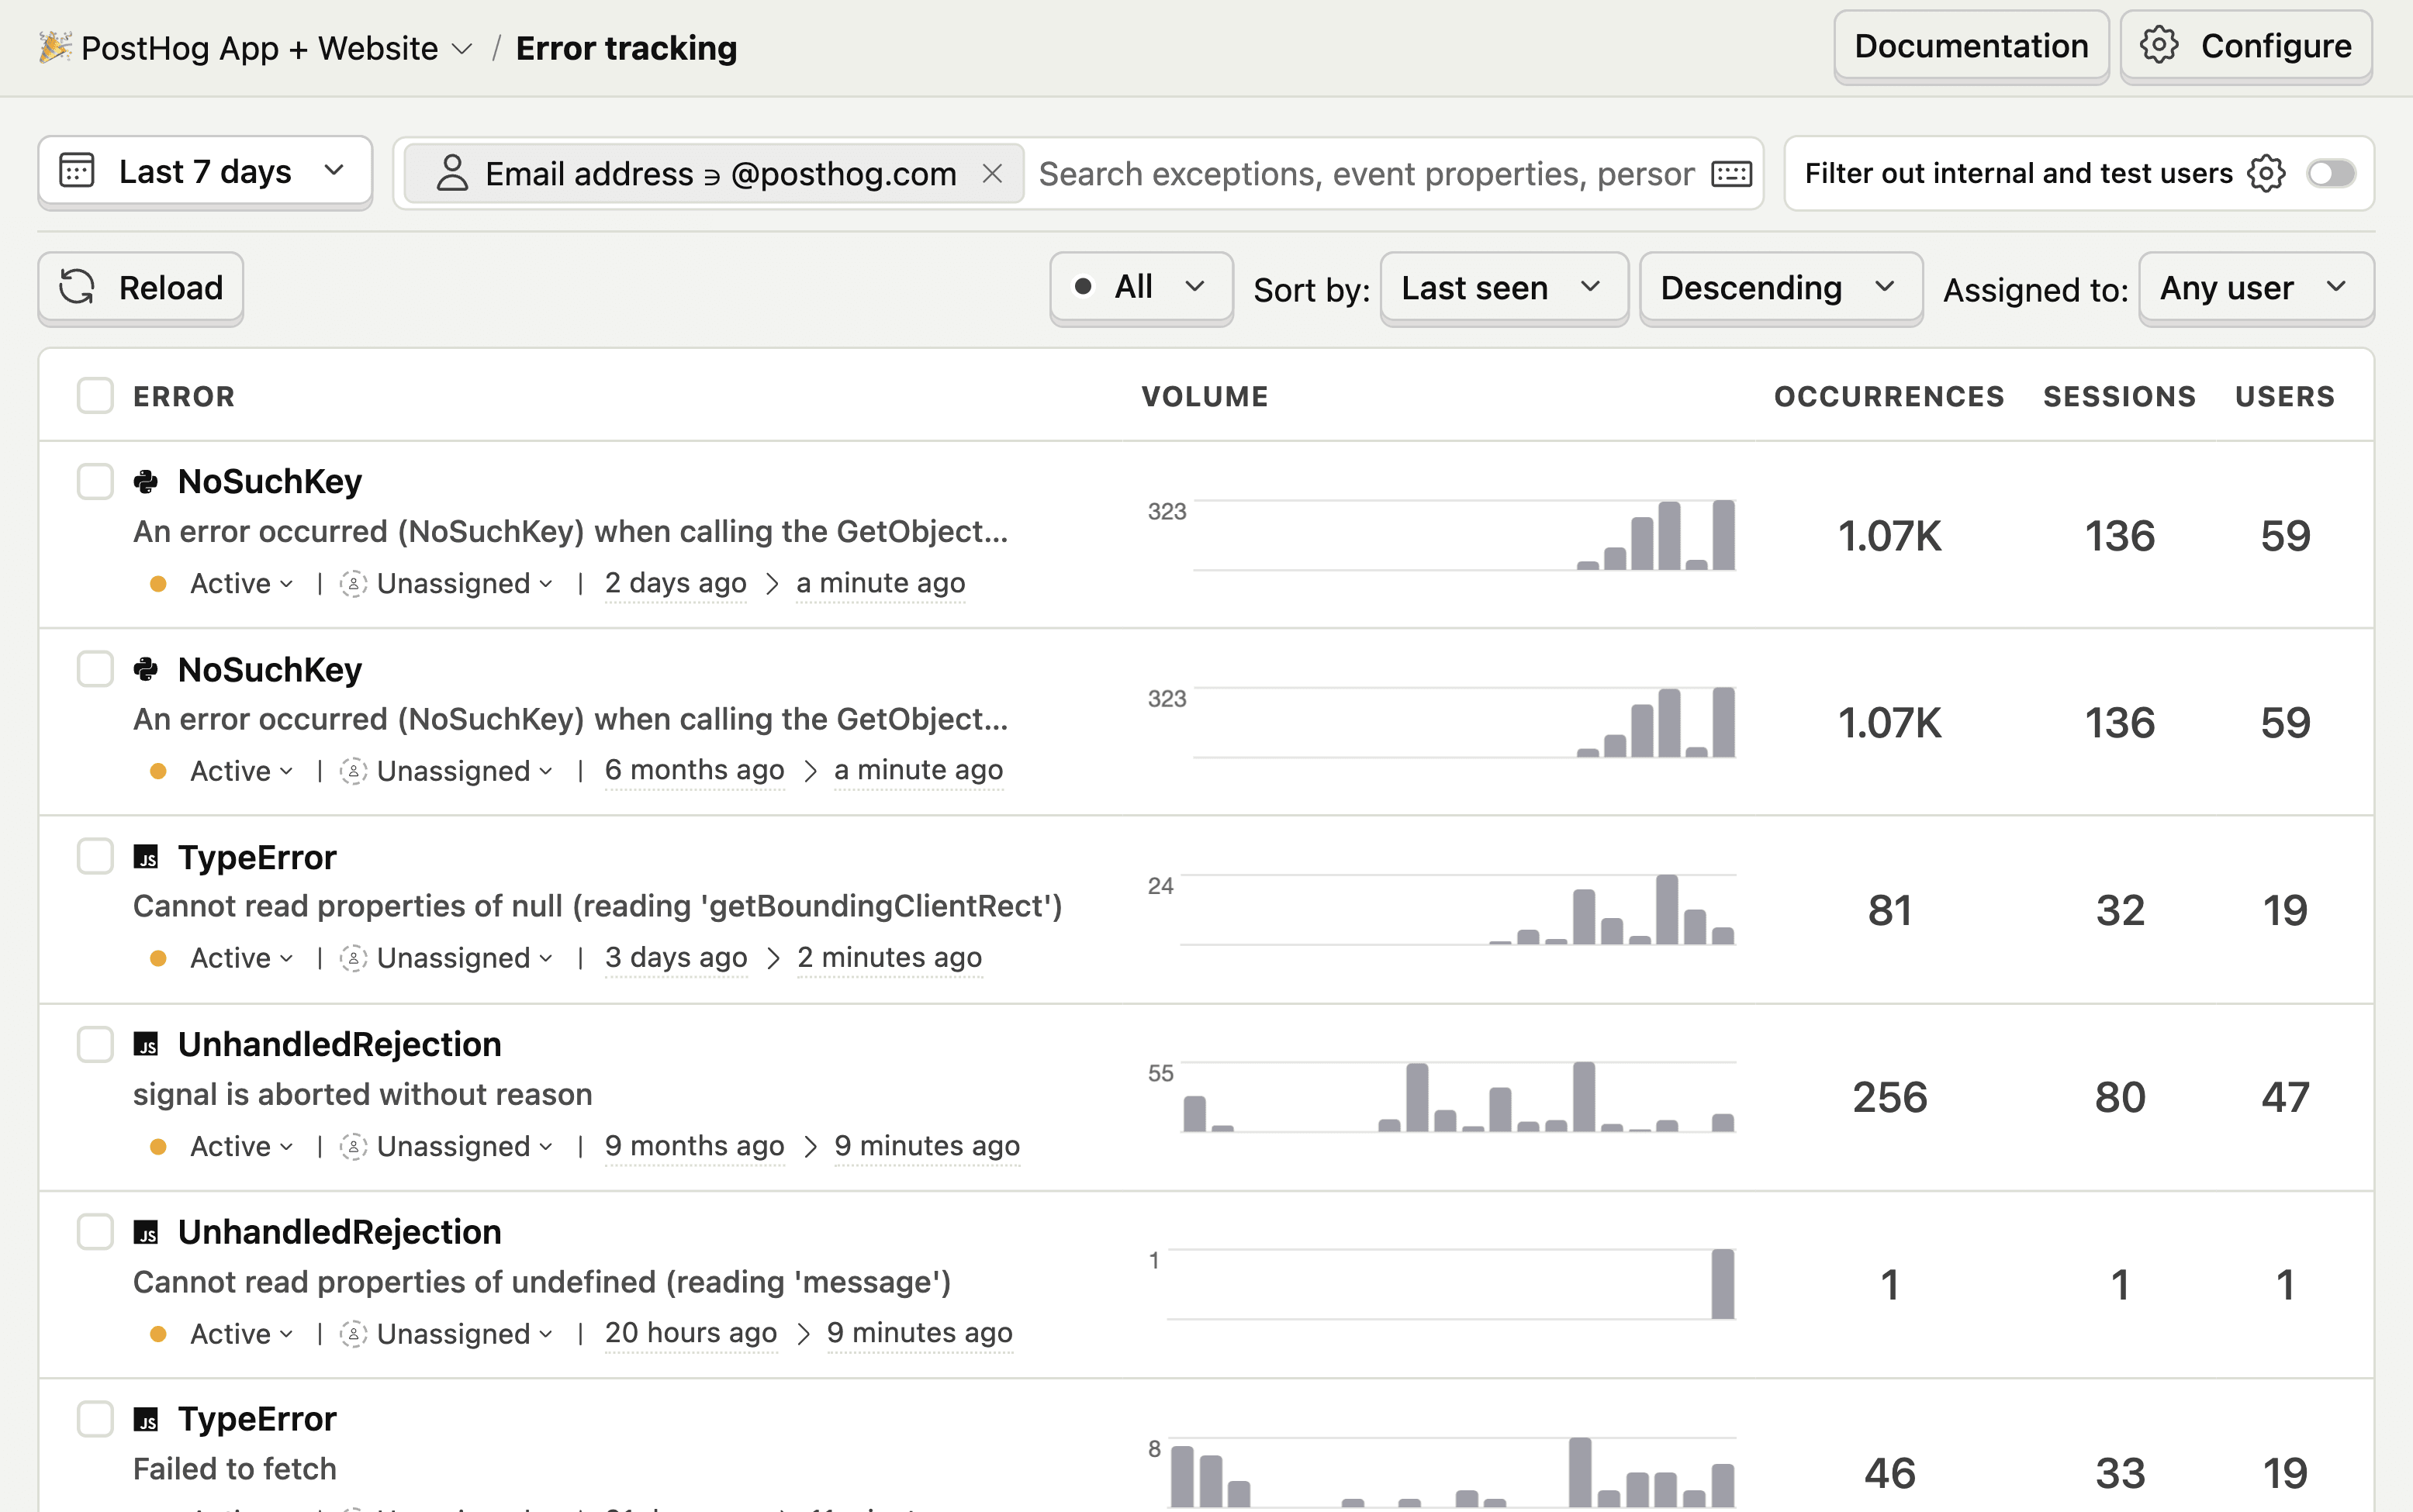The width and height of the screenshot is (2413, 1512).
Task: Select checkbox for Failed to fetch TypeError
Action: 95,1418
